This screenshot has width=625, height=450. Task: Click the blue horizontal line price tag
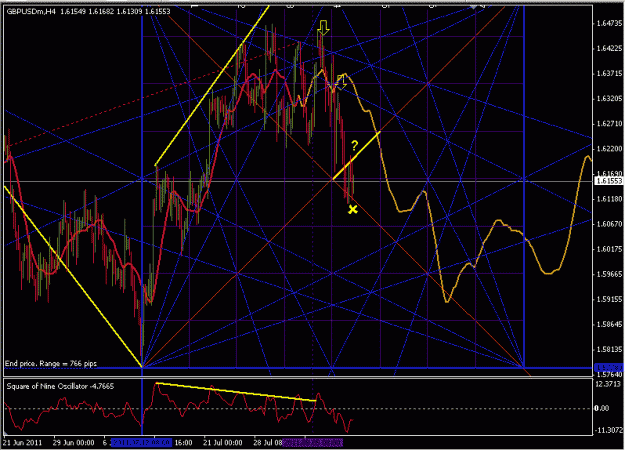pyautogui.click(x=609, y=367)
